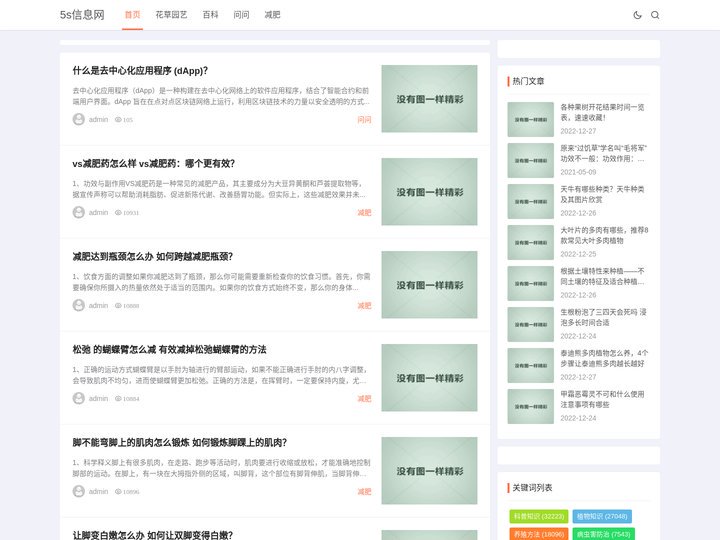Select the blue 植物知识 (27048) keyword tag
The height and width of the screenshot is (540, 720).
pos(602,516)
